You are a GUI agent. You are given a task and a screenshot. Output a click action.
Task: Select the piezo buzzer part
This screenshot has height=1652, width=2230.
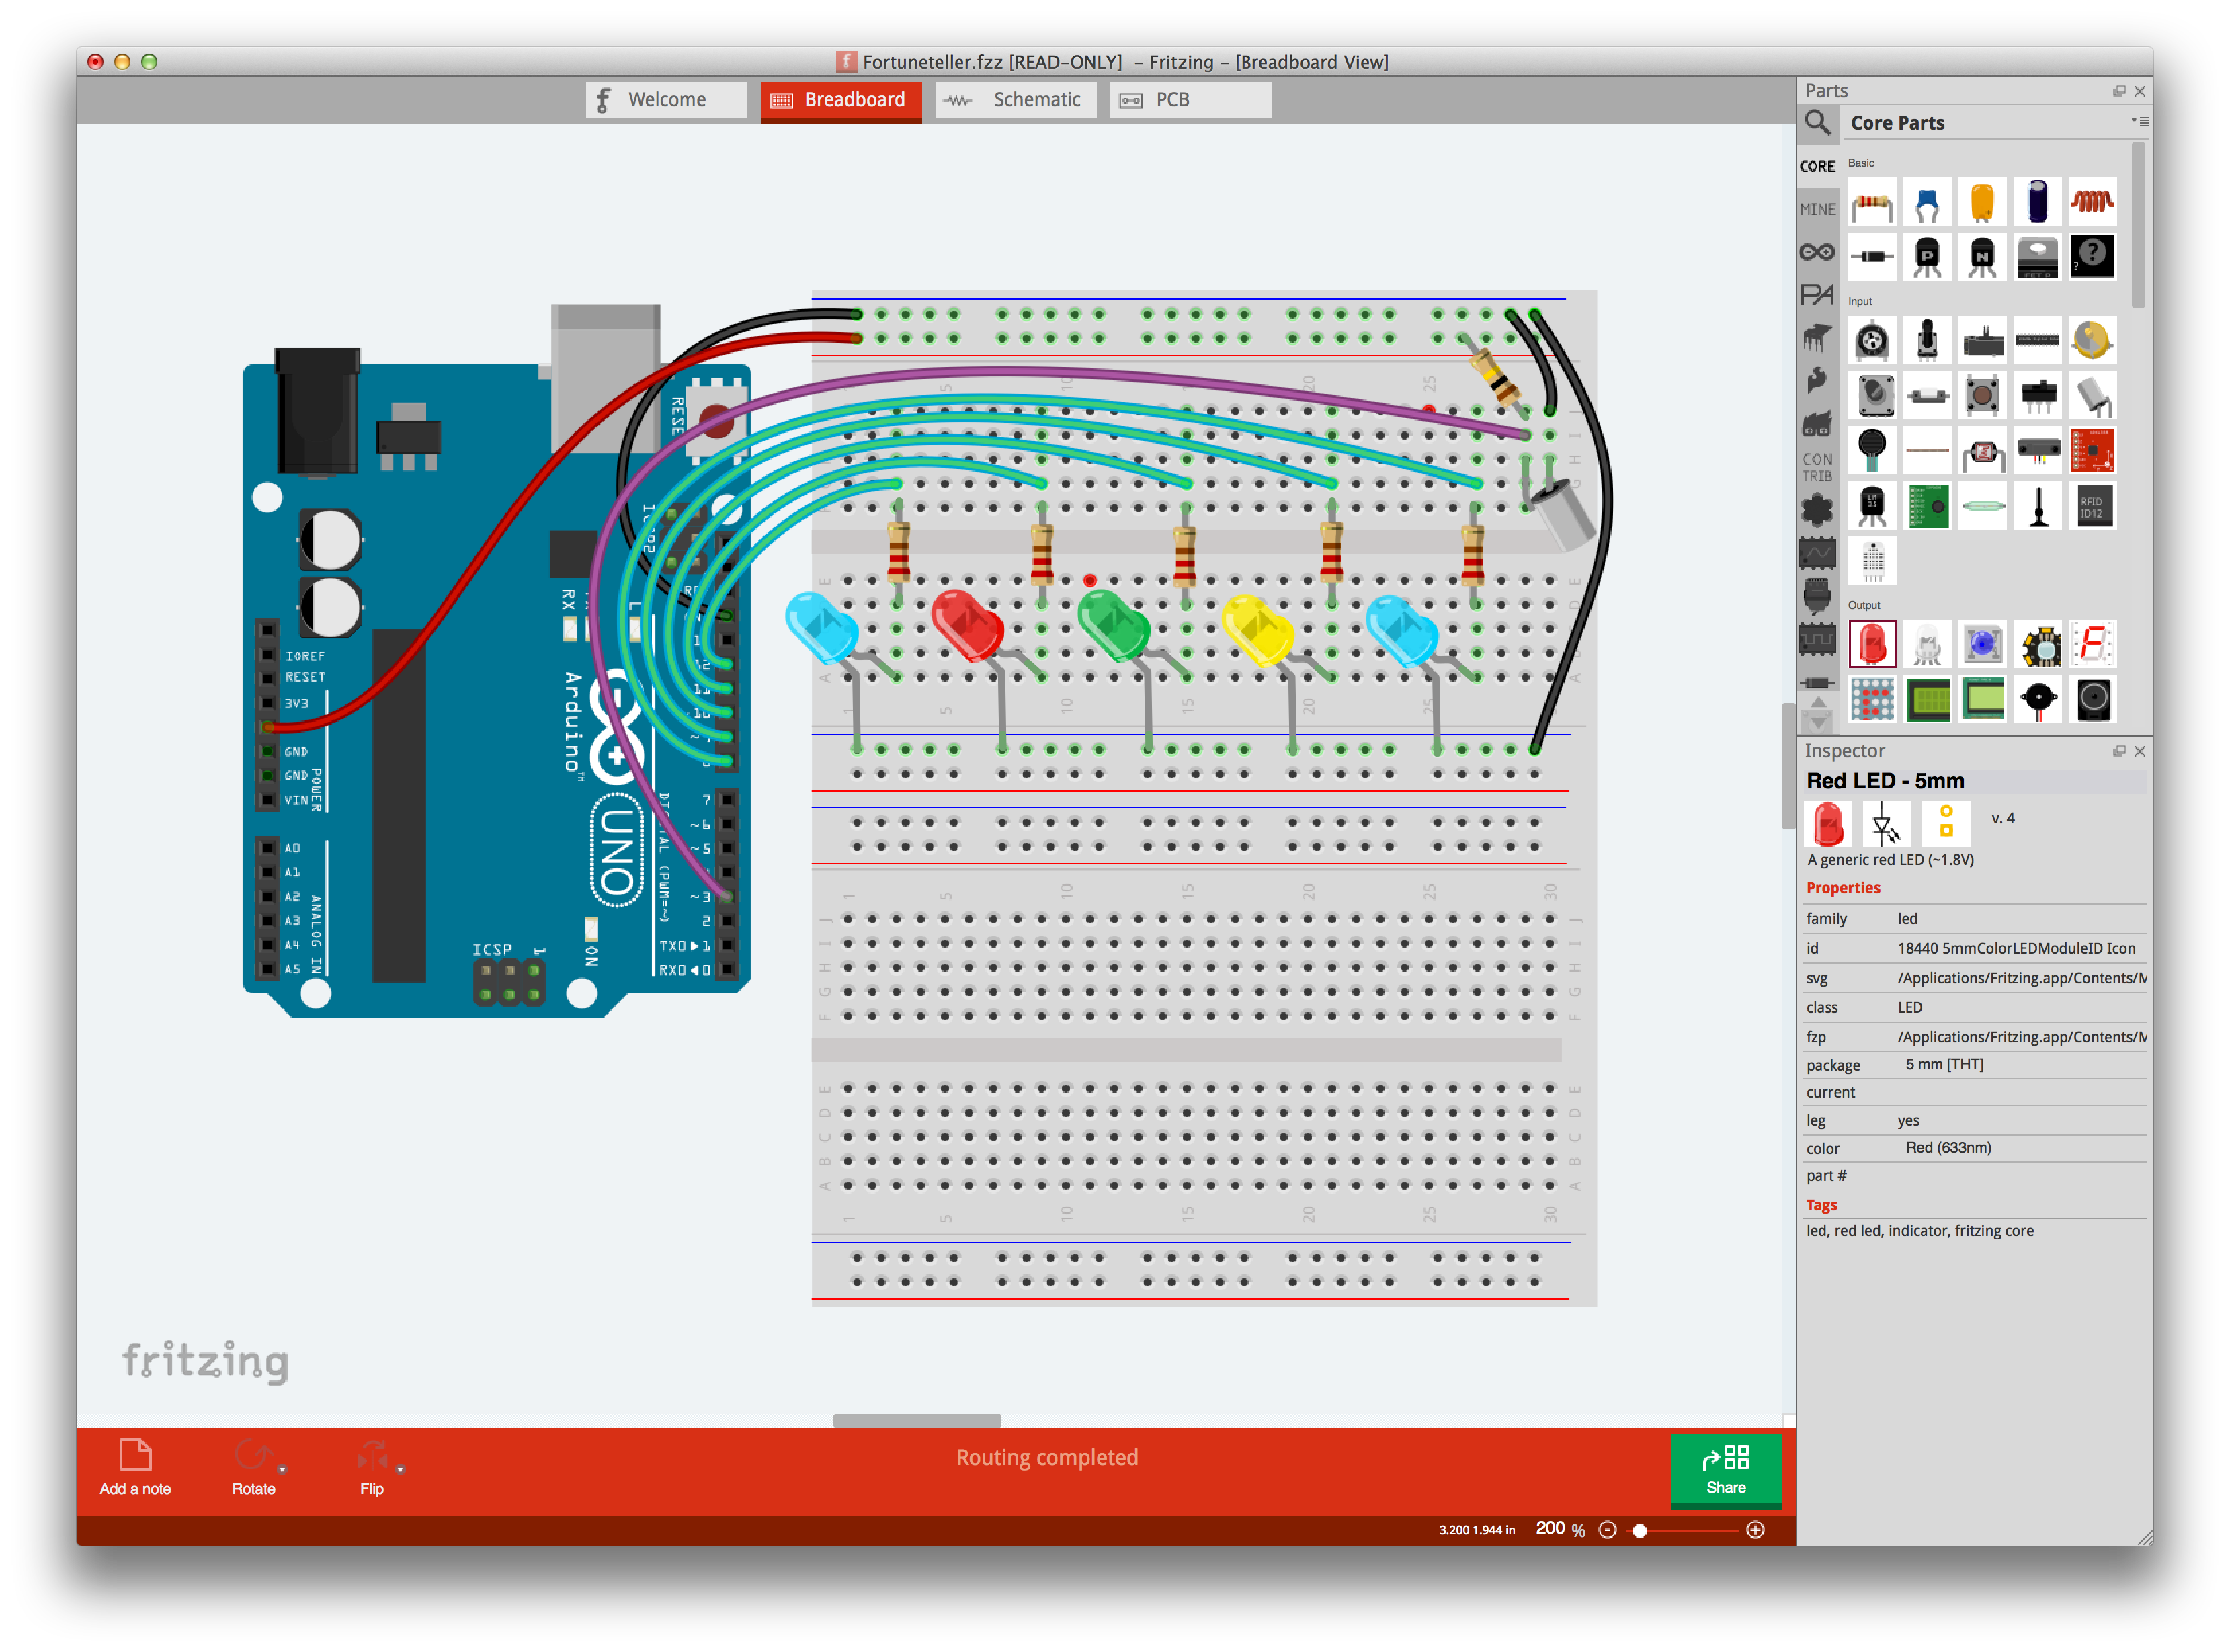coord(2038,699)
